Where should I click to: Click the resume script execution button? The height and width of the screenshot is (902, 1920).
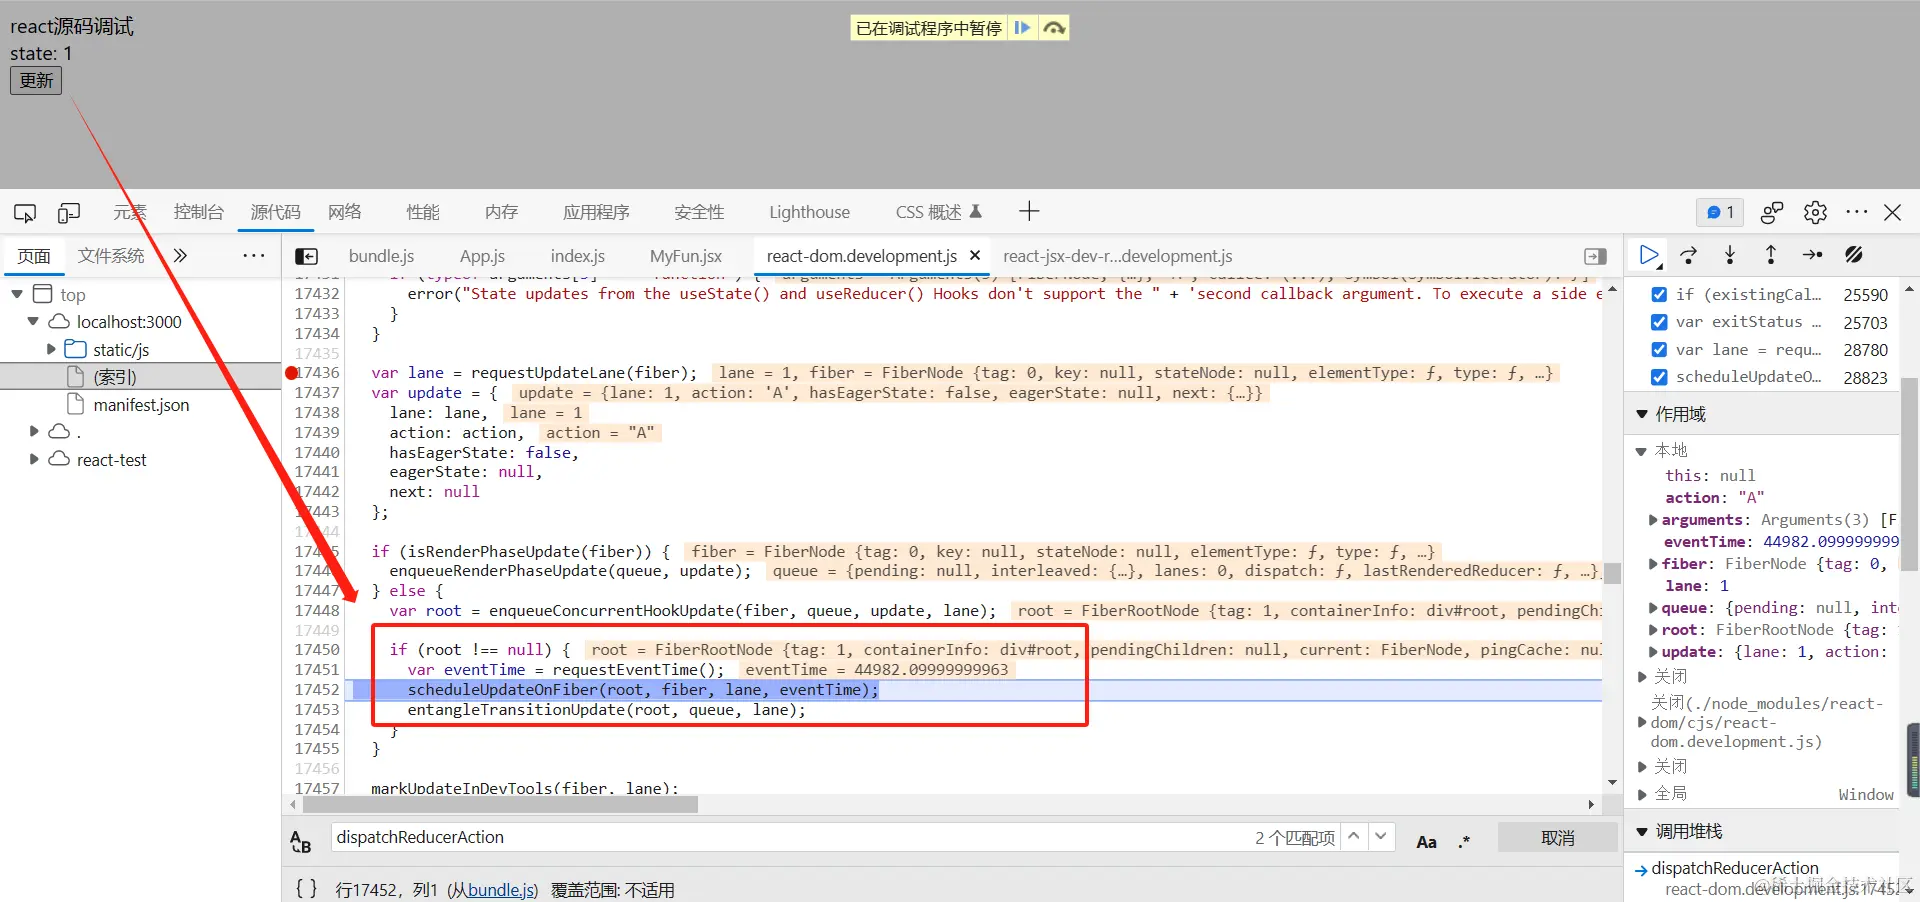[x=1649, y=255]
